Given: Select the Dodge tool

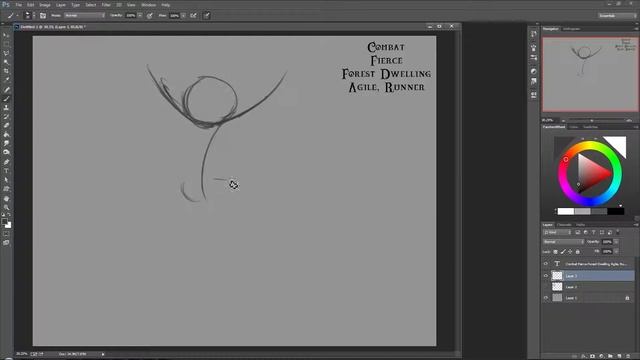Looking at the screenshot, I should (6, 152).
